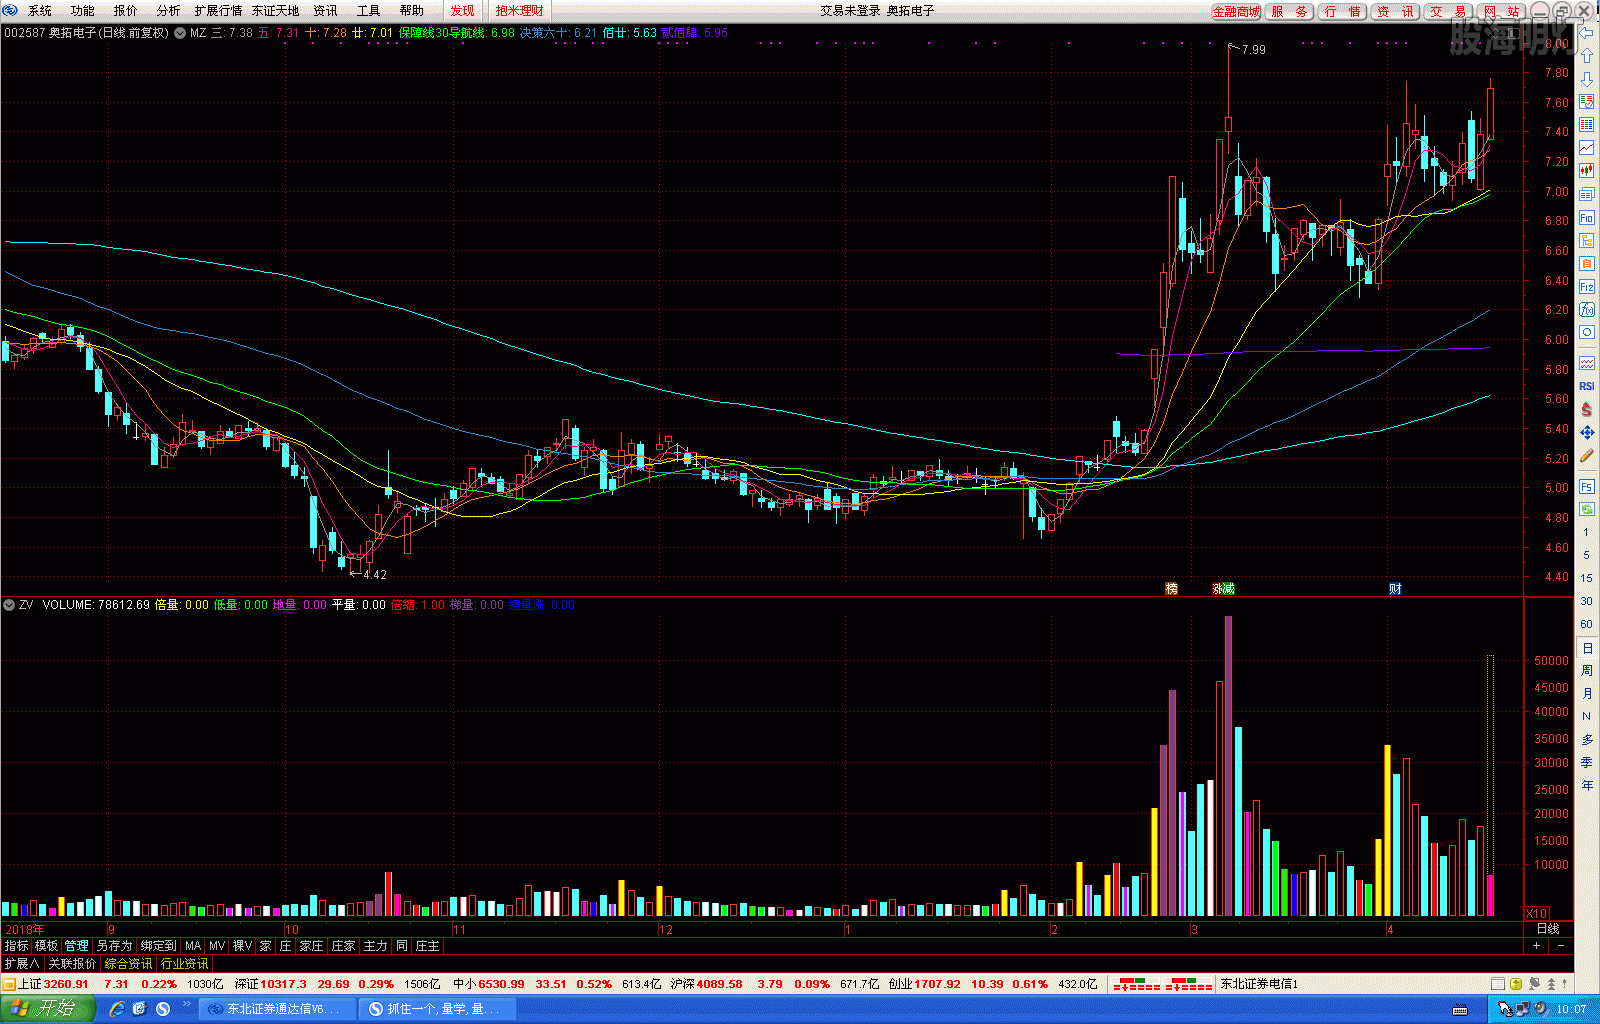The width and height of the screenshot is (1600, 1024).
Task: Switch to candlestick chart icon in sidebar
Action: click(1587, 171)
